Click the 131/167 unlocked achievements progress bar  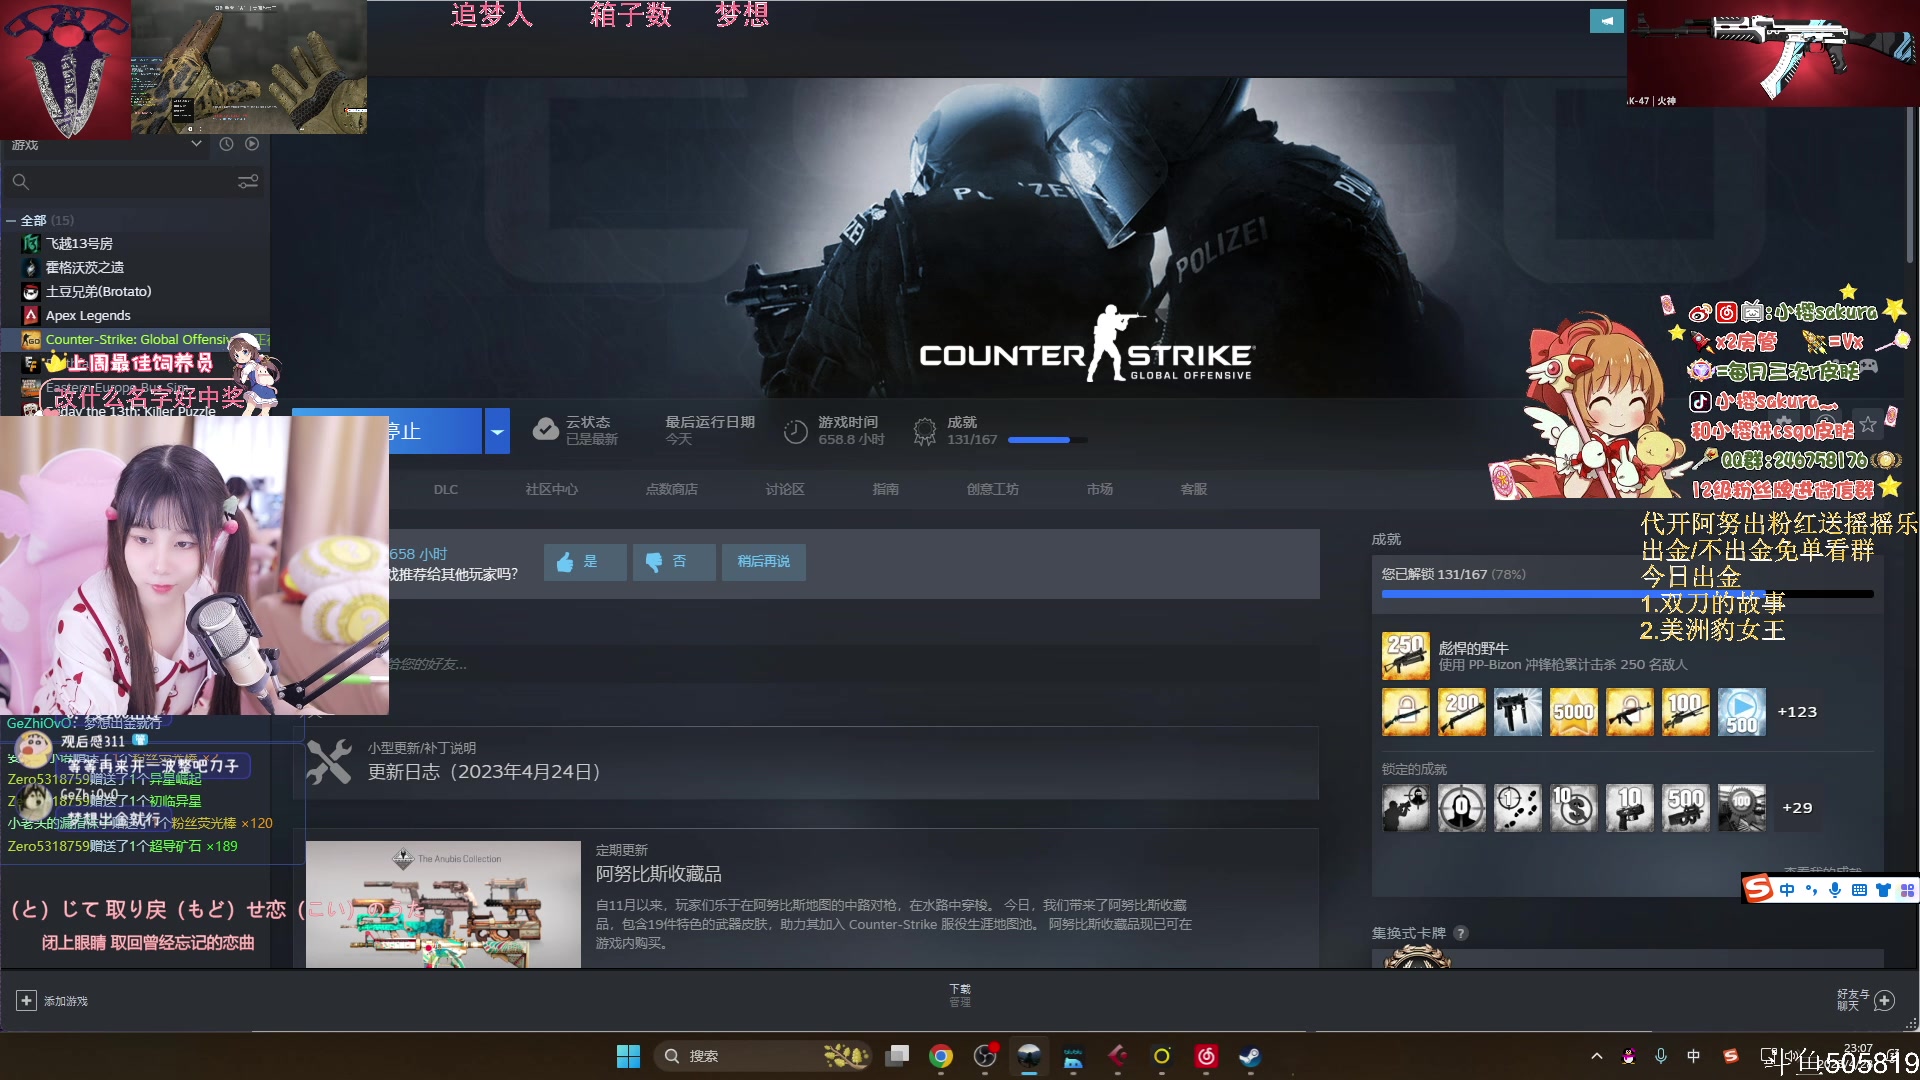[1627, 594]
